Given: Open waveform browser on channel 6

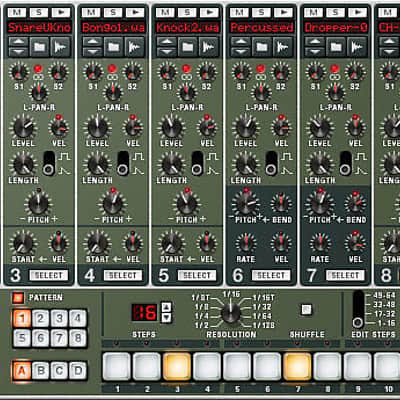Looking at the screenshot, I should click(x=283, y=47).
